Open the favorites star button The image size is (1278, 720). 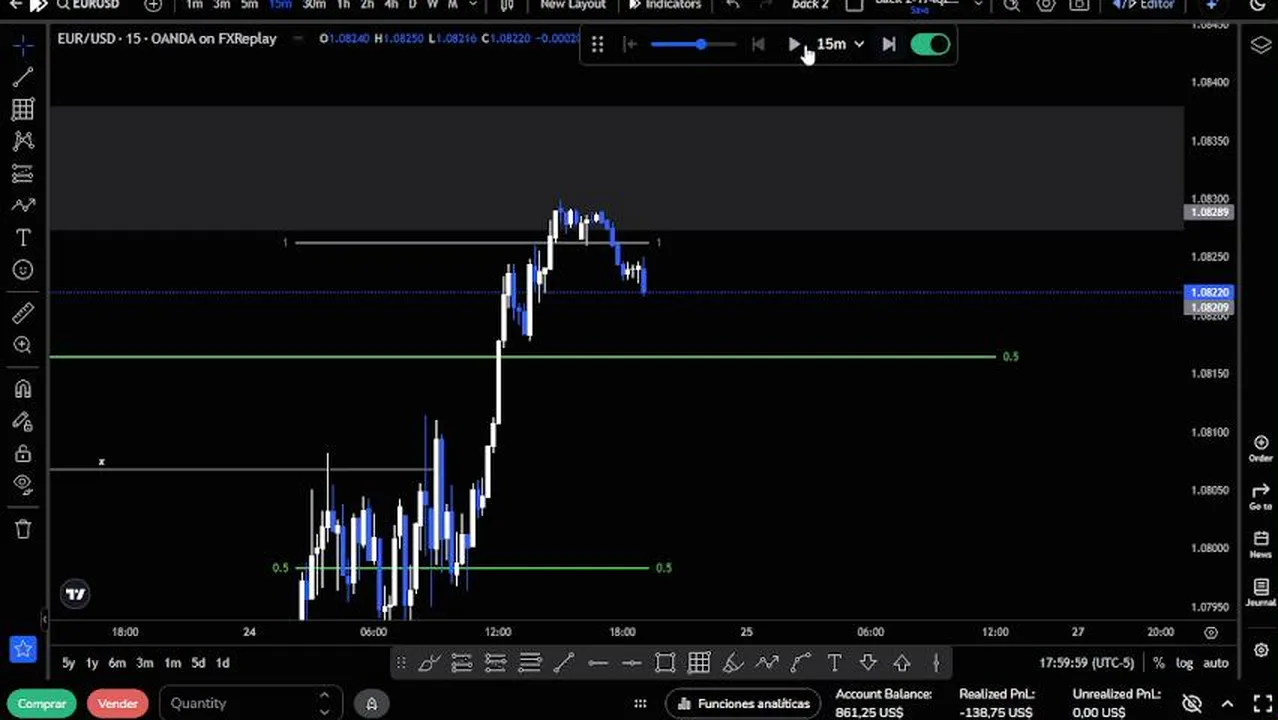click(23, 649)
